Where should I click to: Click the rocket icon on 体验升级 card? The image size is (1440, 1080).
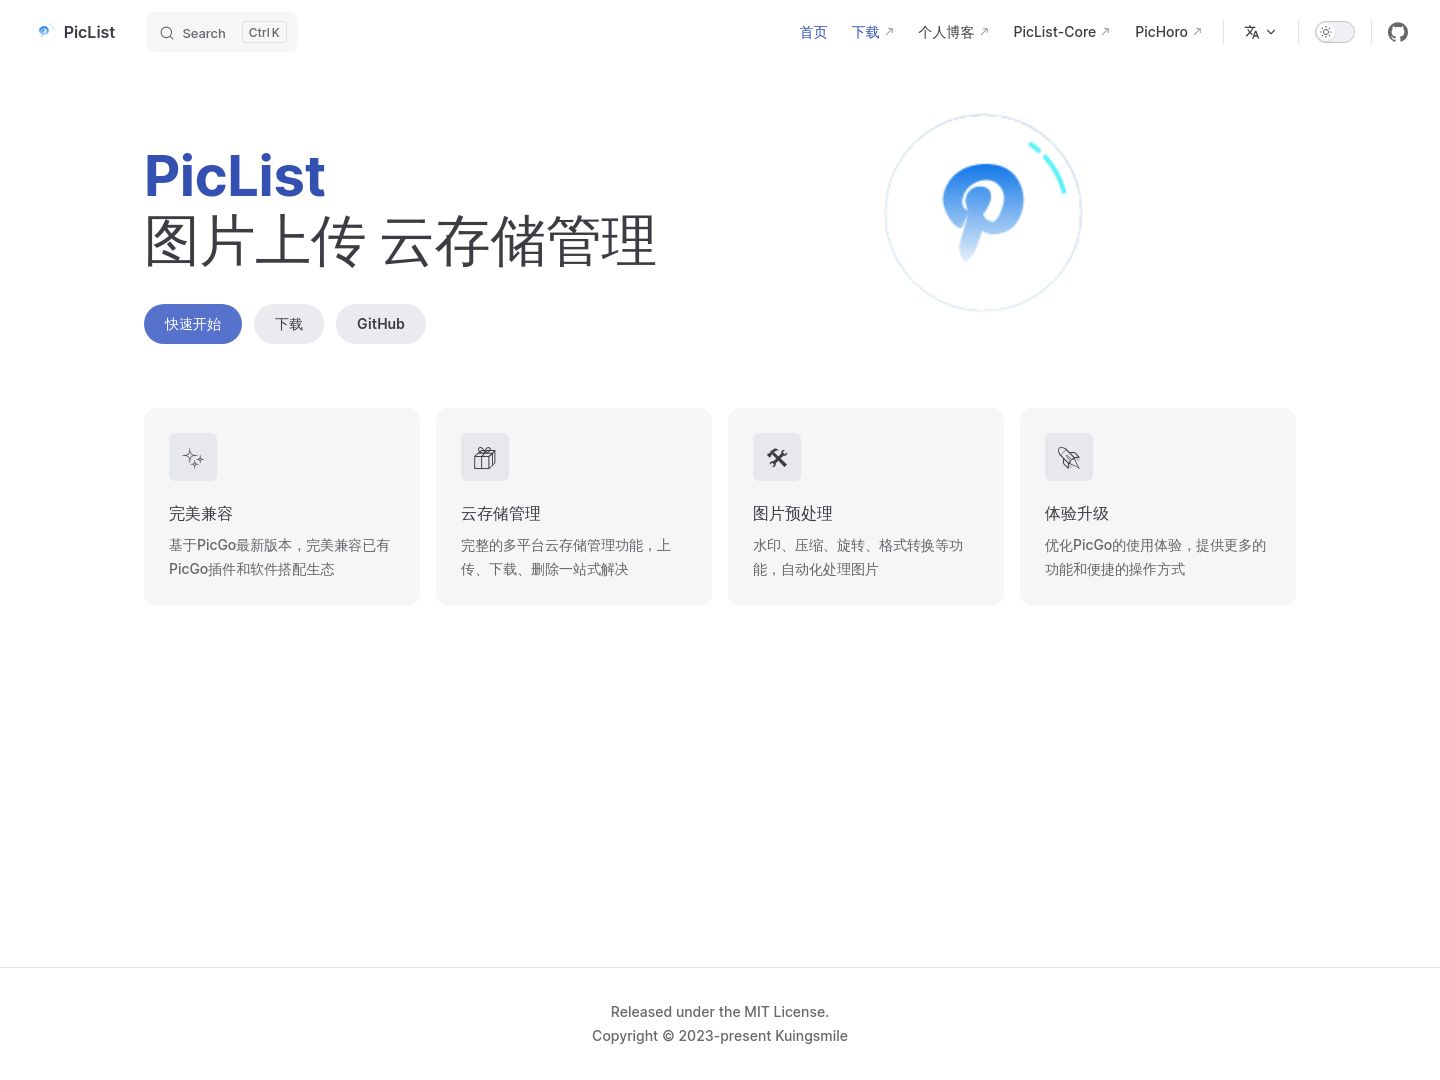[1069, 457]
